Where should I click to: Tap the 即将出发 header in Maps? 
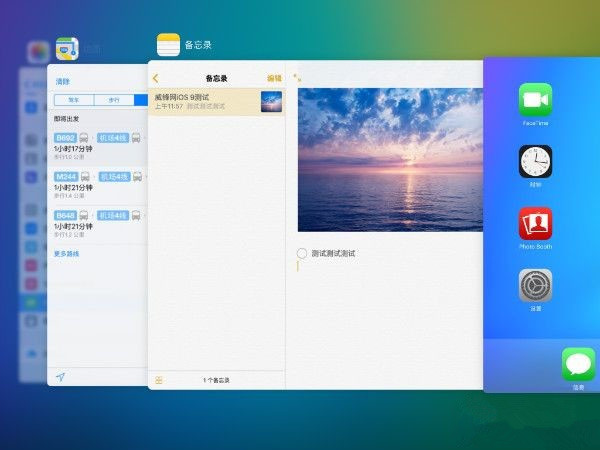pos(66,119)
